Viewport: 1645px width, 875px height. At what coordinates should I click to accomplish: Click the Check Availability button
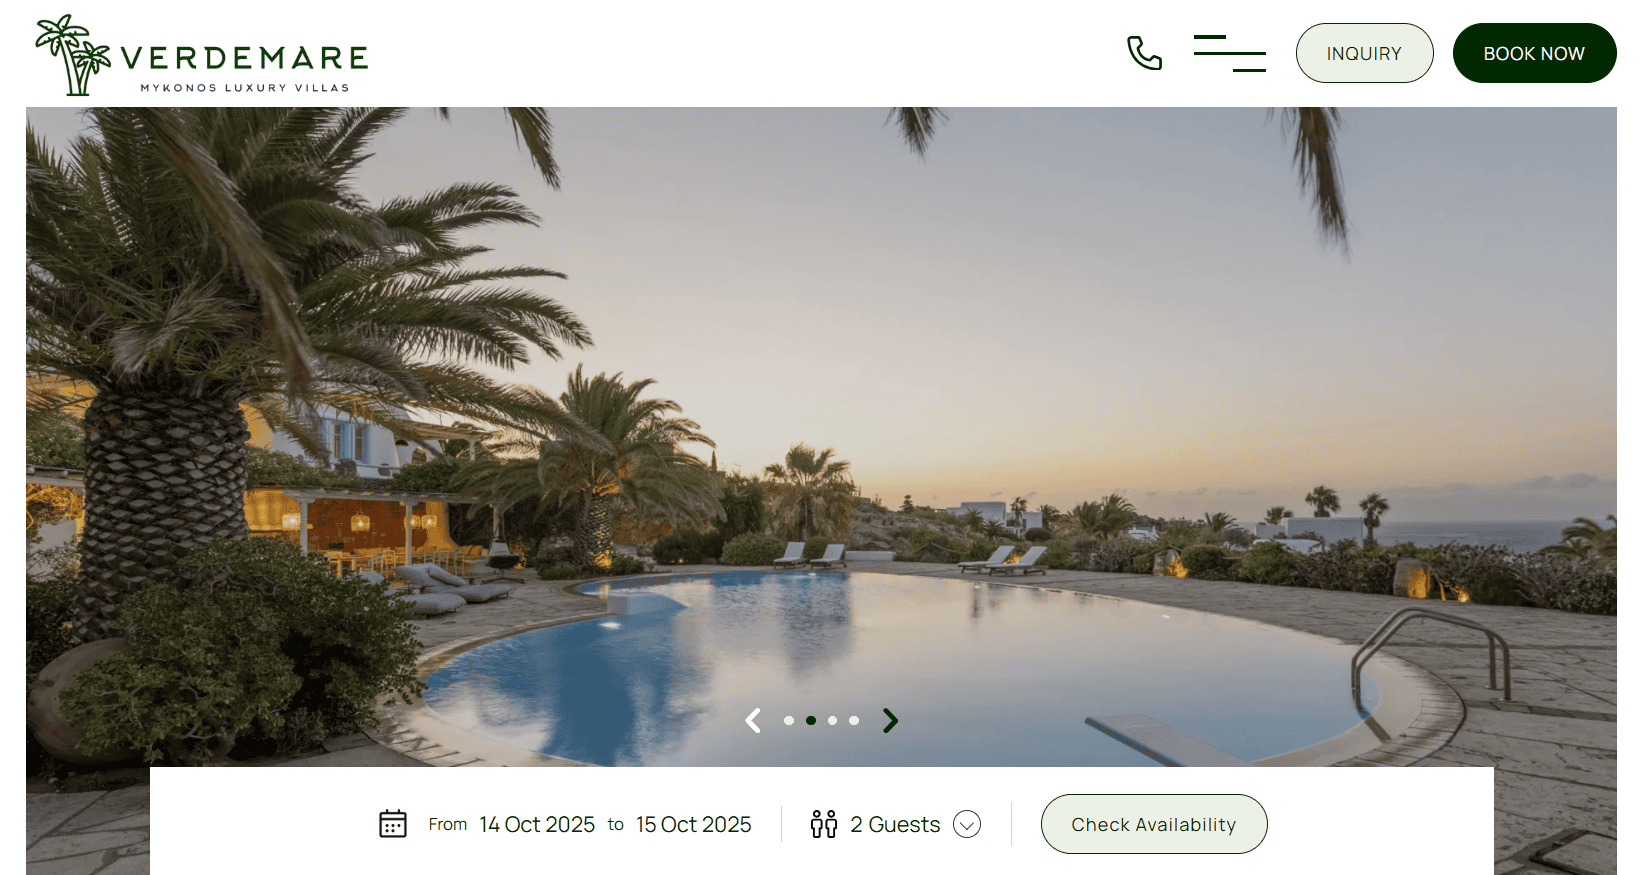pos(1154,824)
